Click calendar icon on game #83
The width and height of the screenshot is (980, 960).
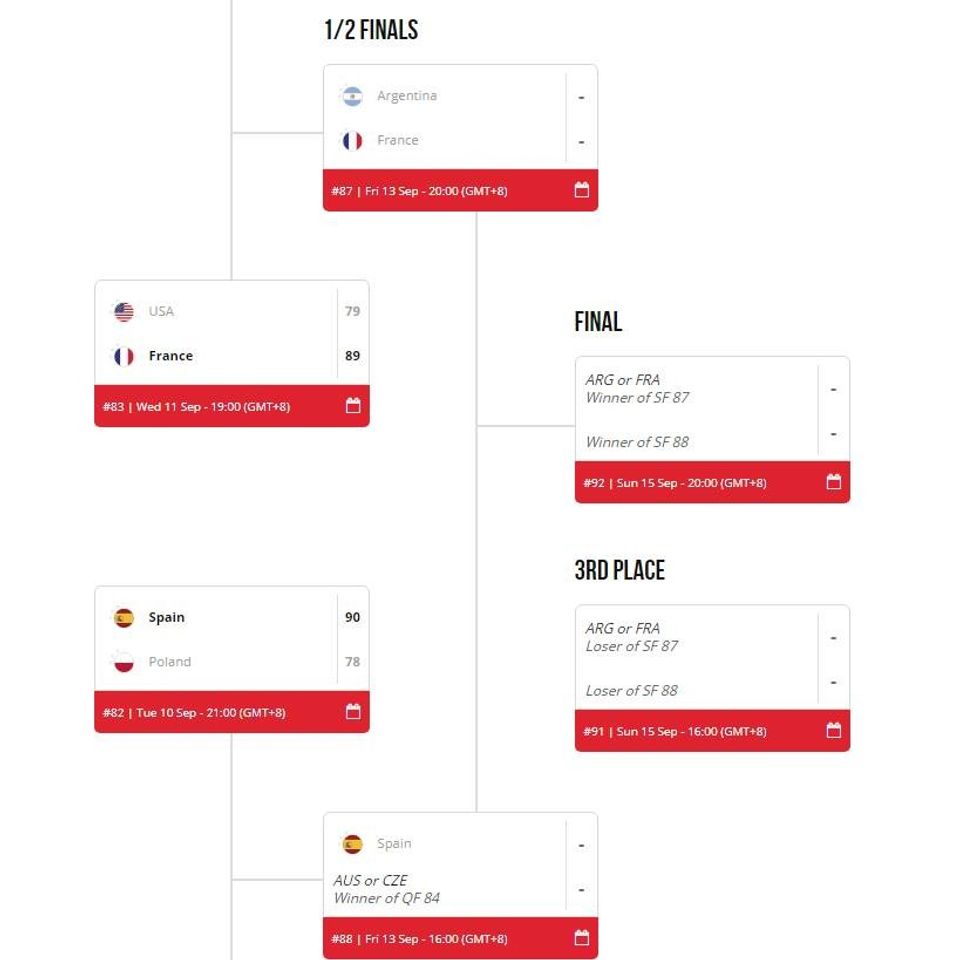tap(353, 406)
